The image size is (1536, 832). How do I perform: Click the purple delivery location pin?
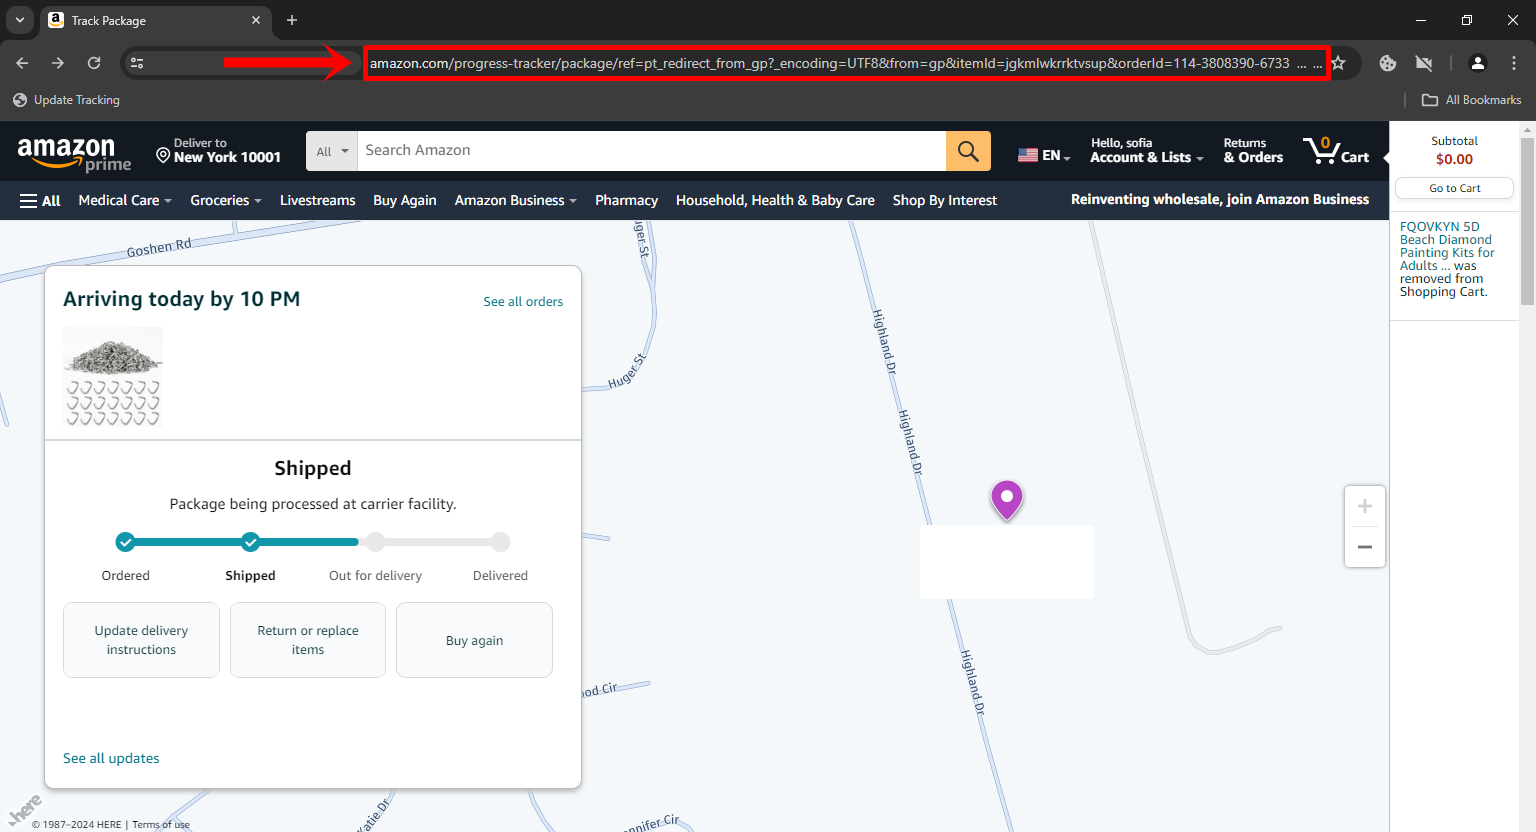pyautogui.click(x=1006, y=498)
